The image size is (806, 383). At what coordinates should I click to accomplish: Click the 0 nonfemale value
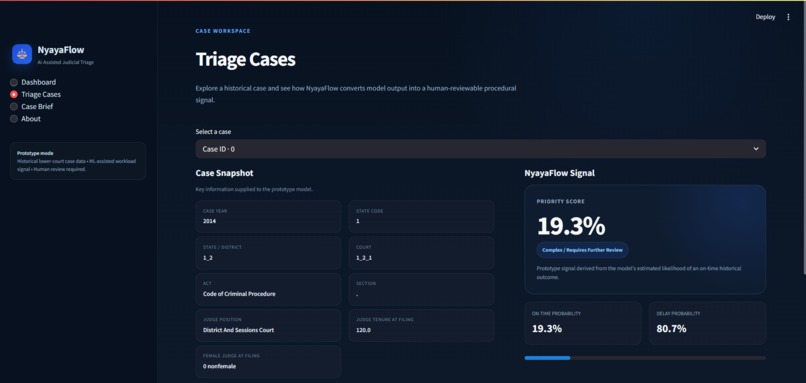[x=219, y=367]
